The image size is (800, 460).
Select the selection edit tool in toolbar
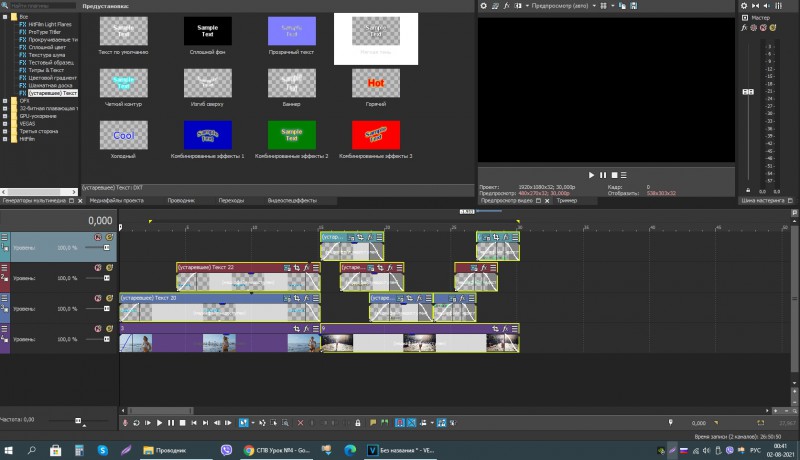(x=273, y=423)
